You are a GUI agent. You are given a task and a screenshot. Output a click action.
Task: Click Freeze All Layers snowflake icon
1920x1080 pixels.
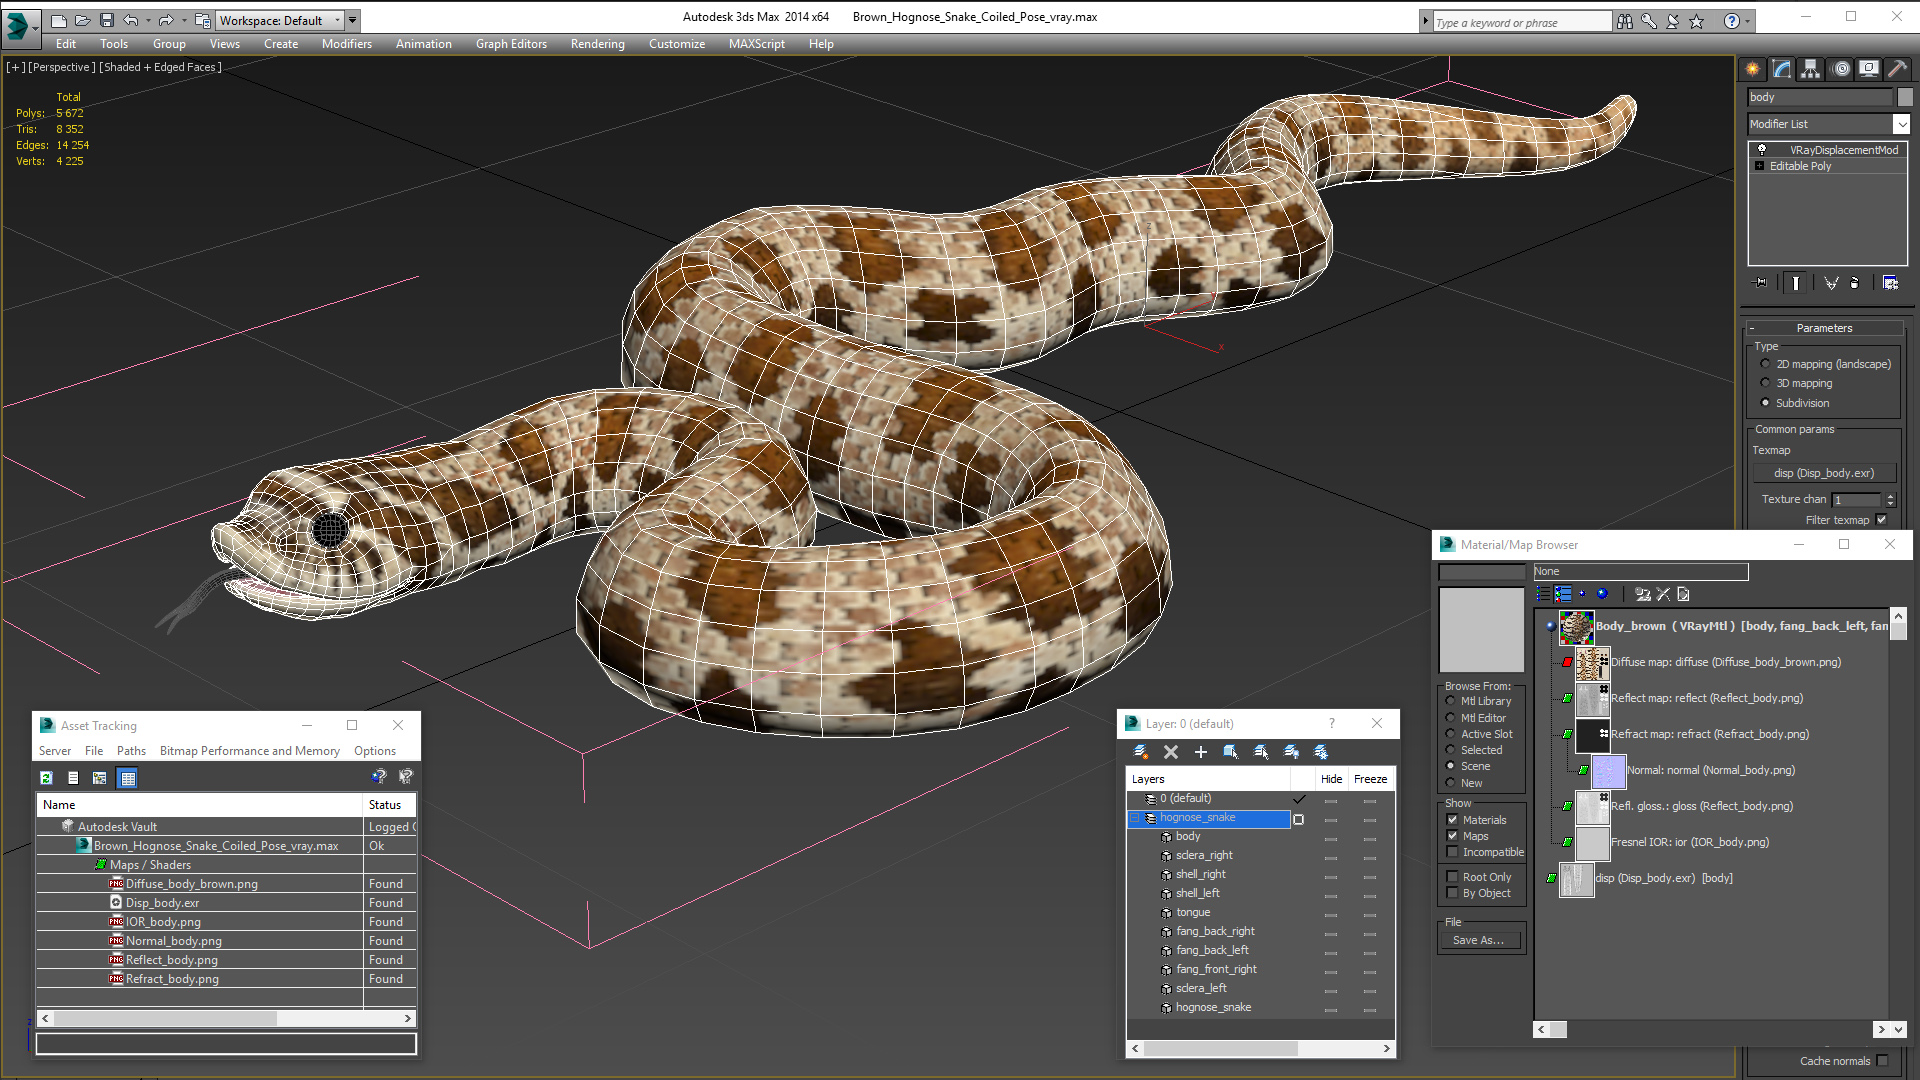[x=1321, y=752]
